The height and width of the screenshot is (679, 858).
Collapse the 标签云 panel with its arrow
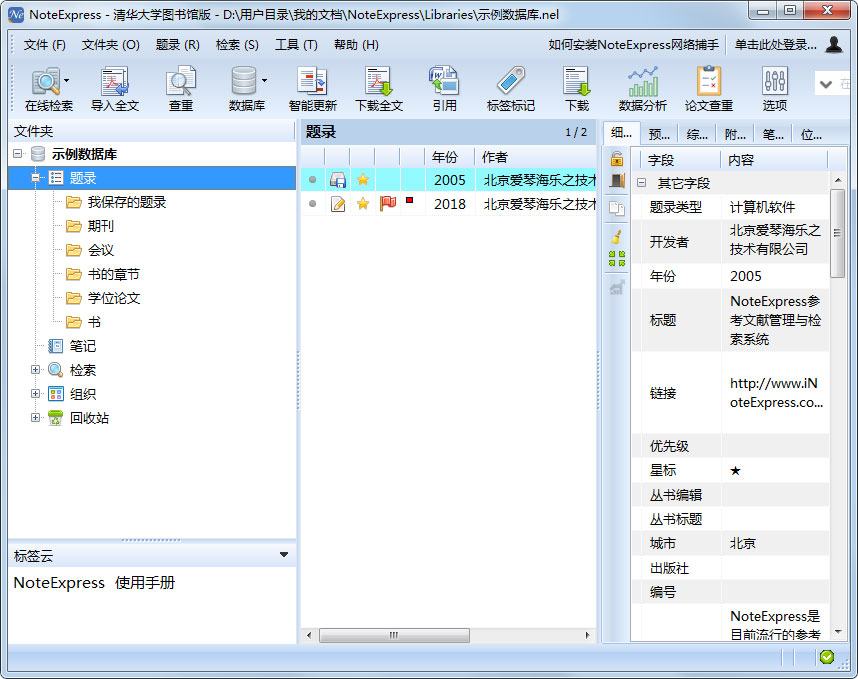click(x=284, y=553)
